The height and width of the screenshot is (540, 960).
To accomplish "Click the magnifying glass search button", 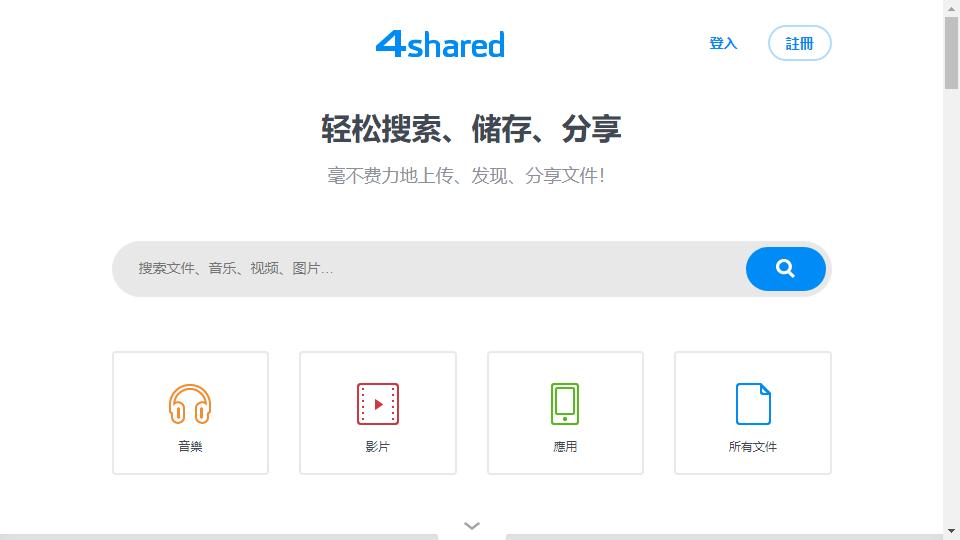I will [785, 269].
